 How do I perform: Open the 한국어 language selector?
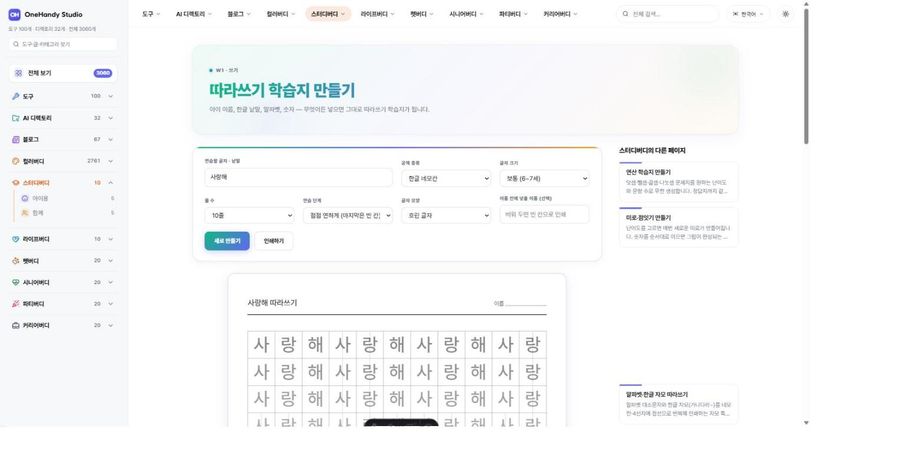748,14
